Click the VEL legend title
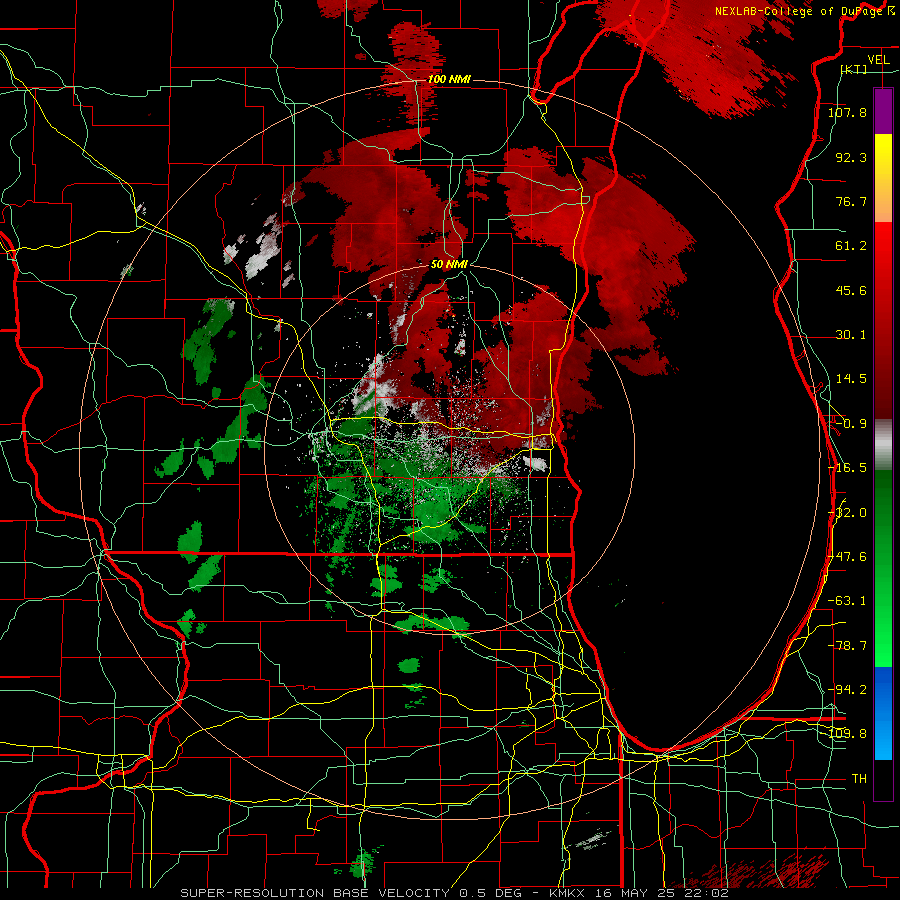Viewport: 900px width, 900px height. 878,60
